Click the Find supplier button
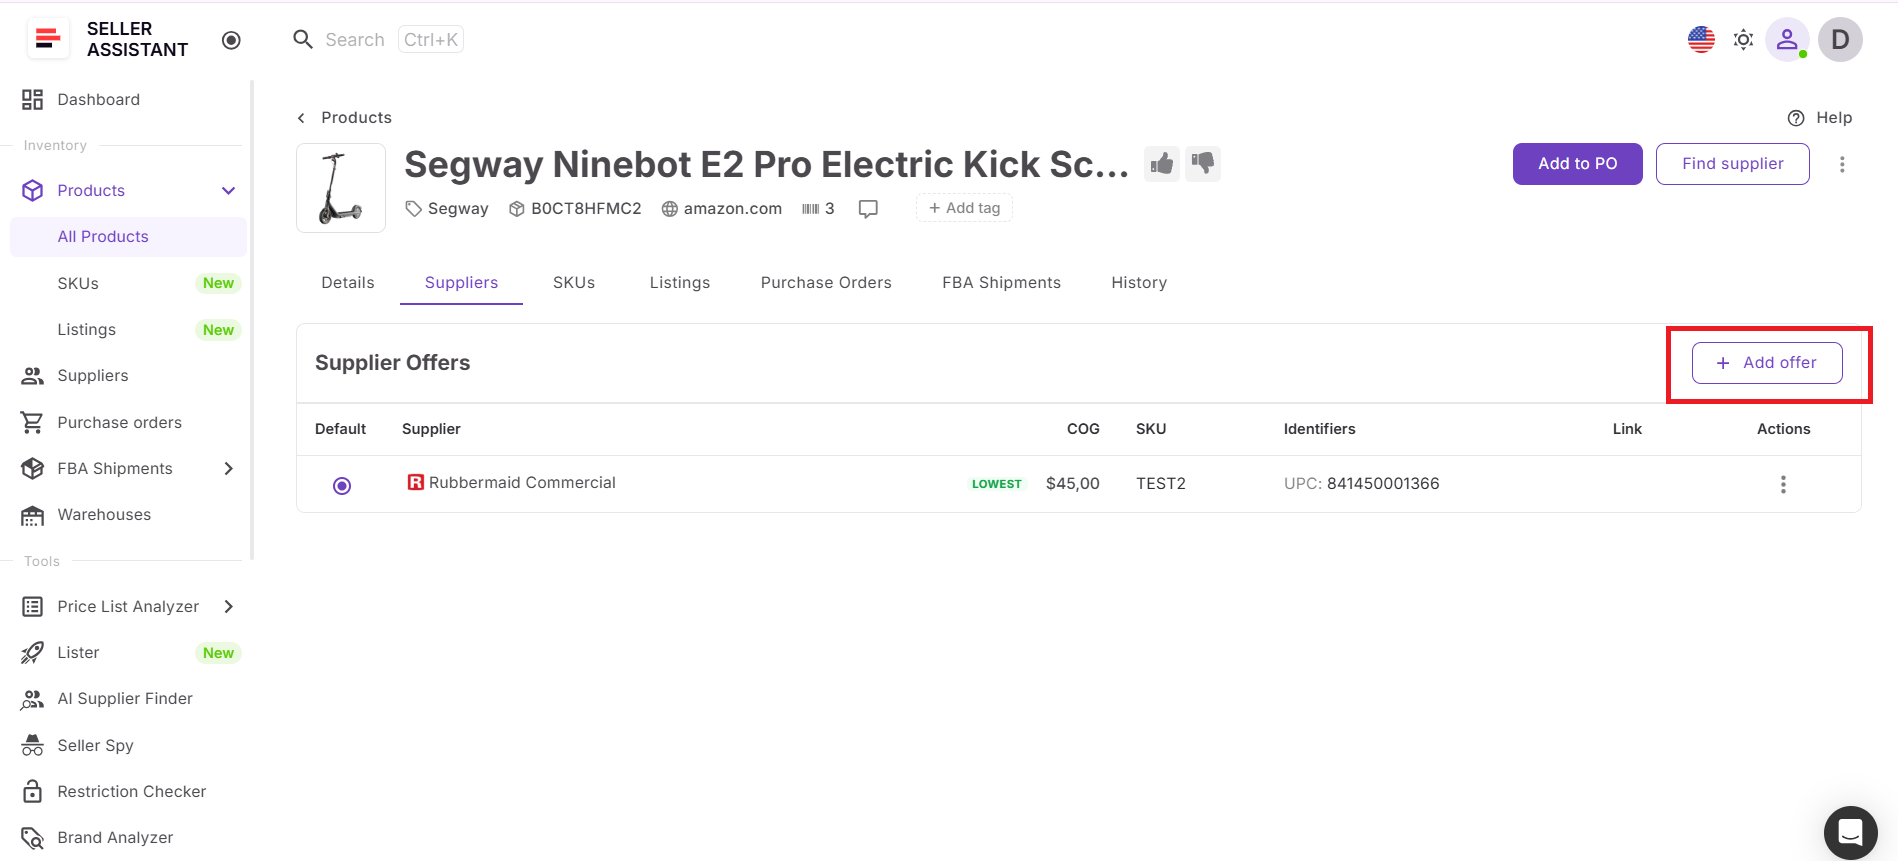 [1733, 164]
